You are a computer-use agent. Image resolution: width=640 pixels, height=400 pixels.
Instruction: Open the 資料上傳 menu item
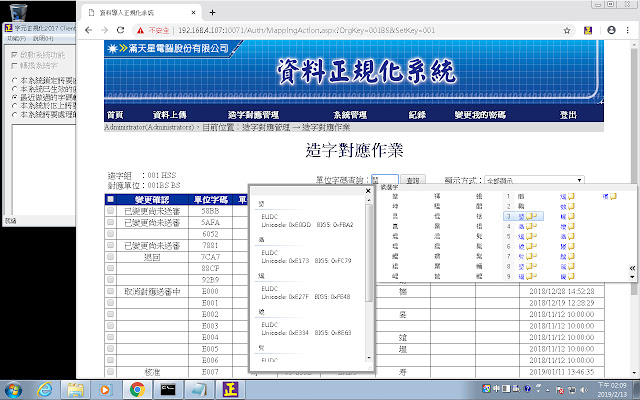[169, 115]
